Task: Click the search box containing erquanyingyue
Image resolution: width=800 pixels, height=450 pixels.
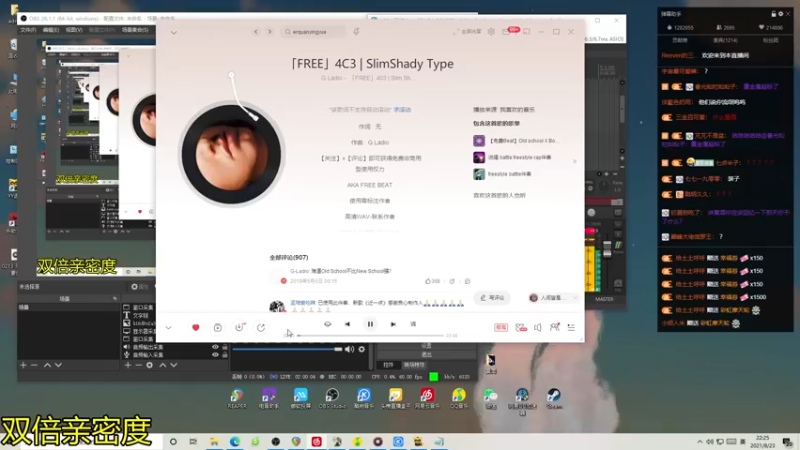Action: pyautogui.click(x=313, y=32)
